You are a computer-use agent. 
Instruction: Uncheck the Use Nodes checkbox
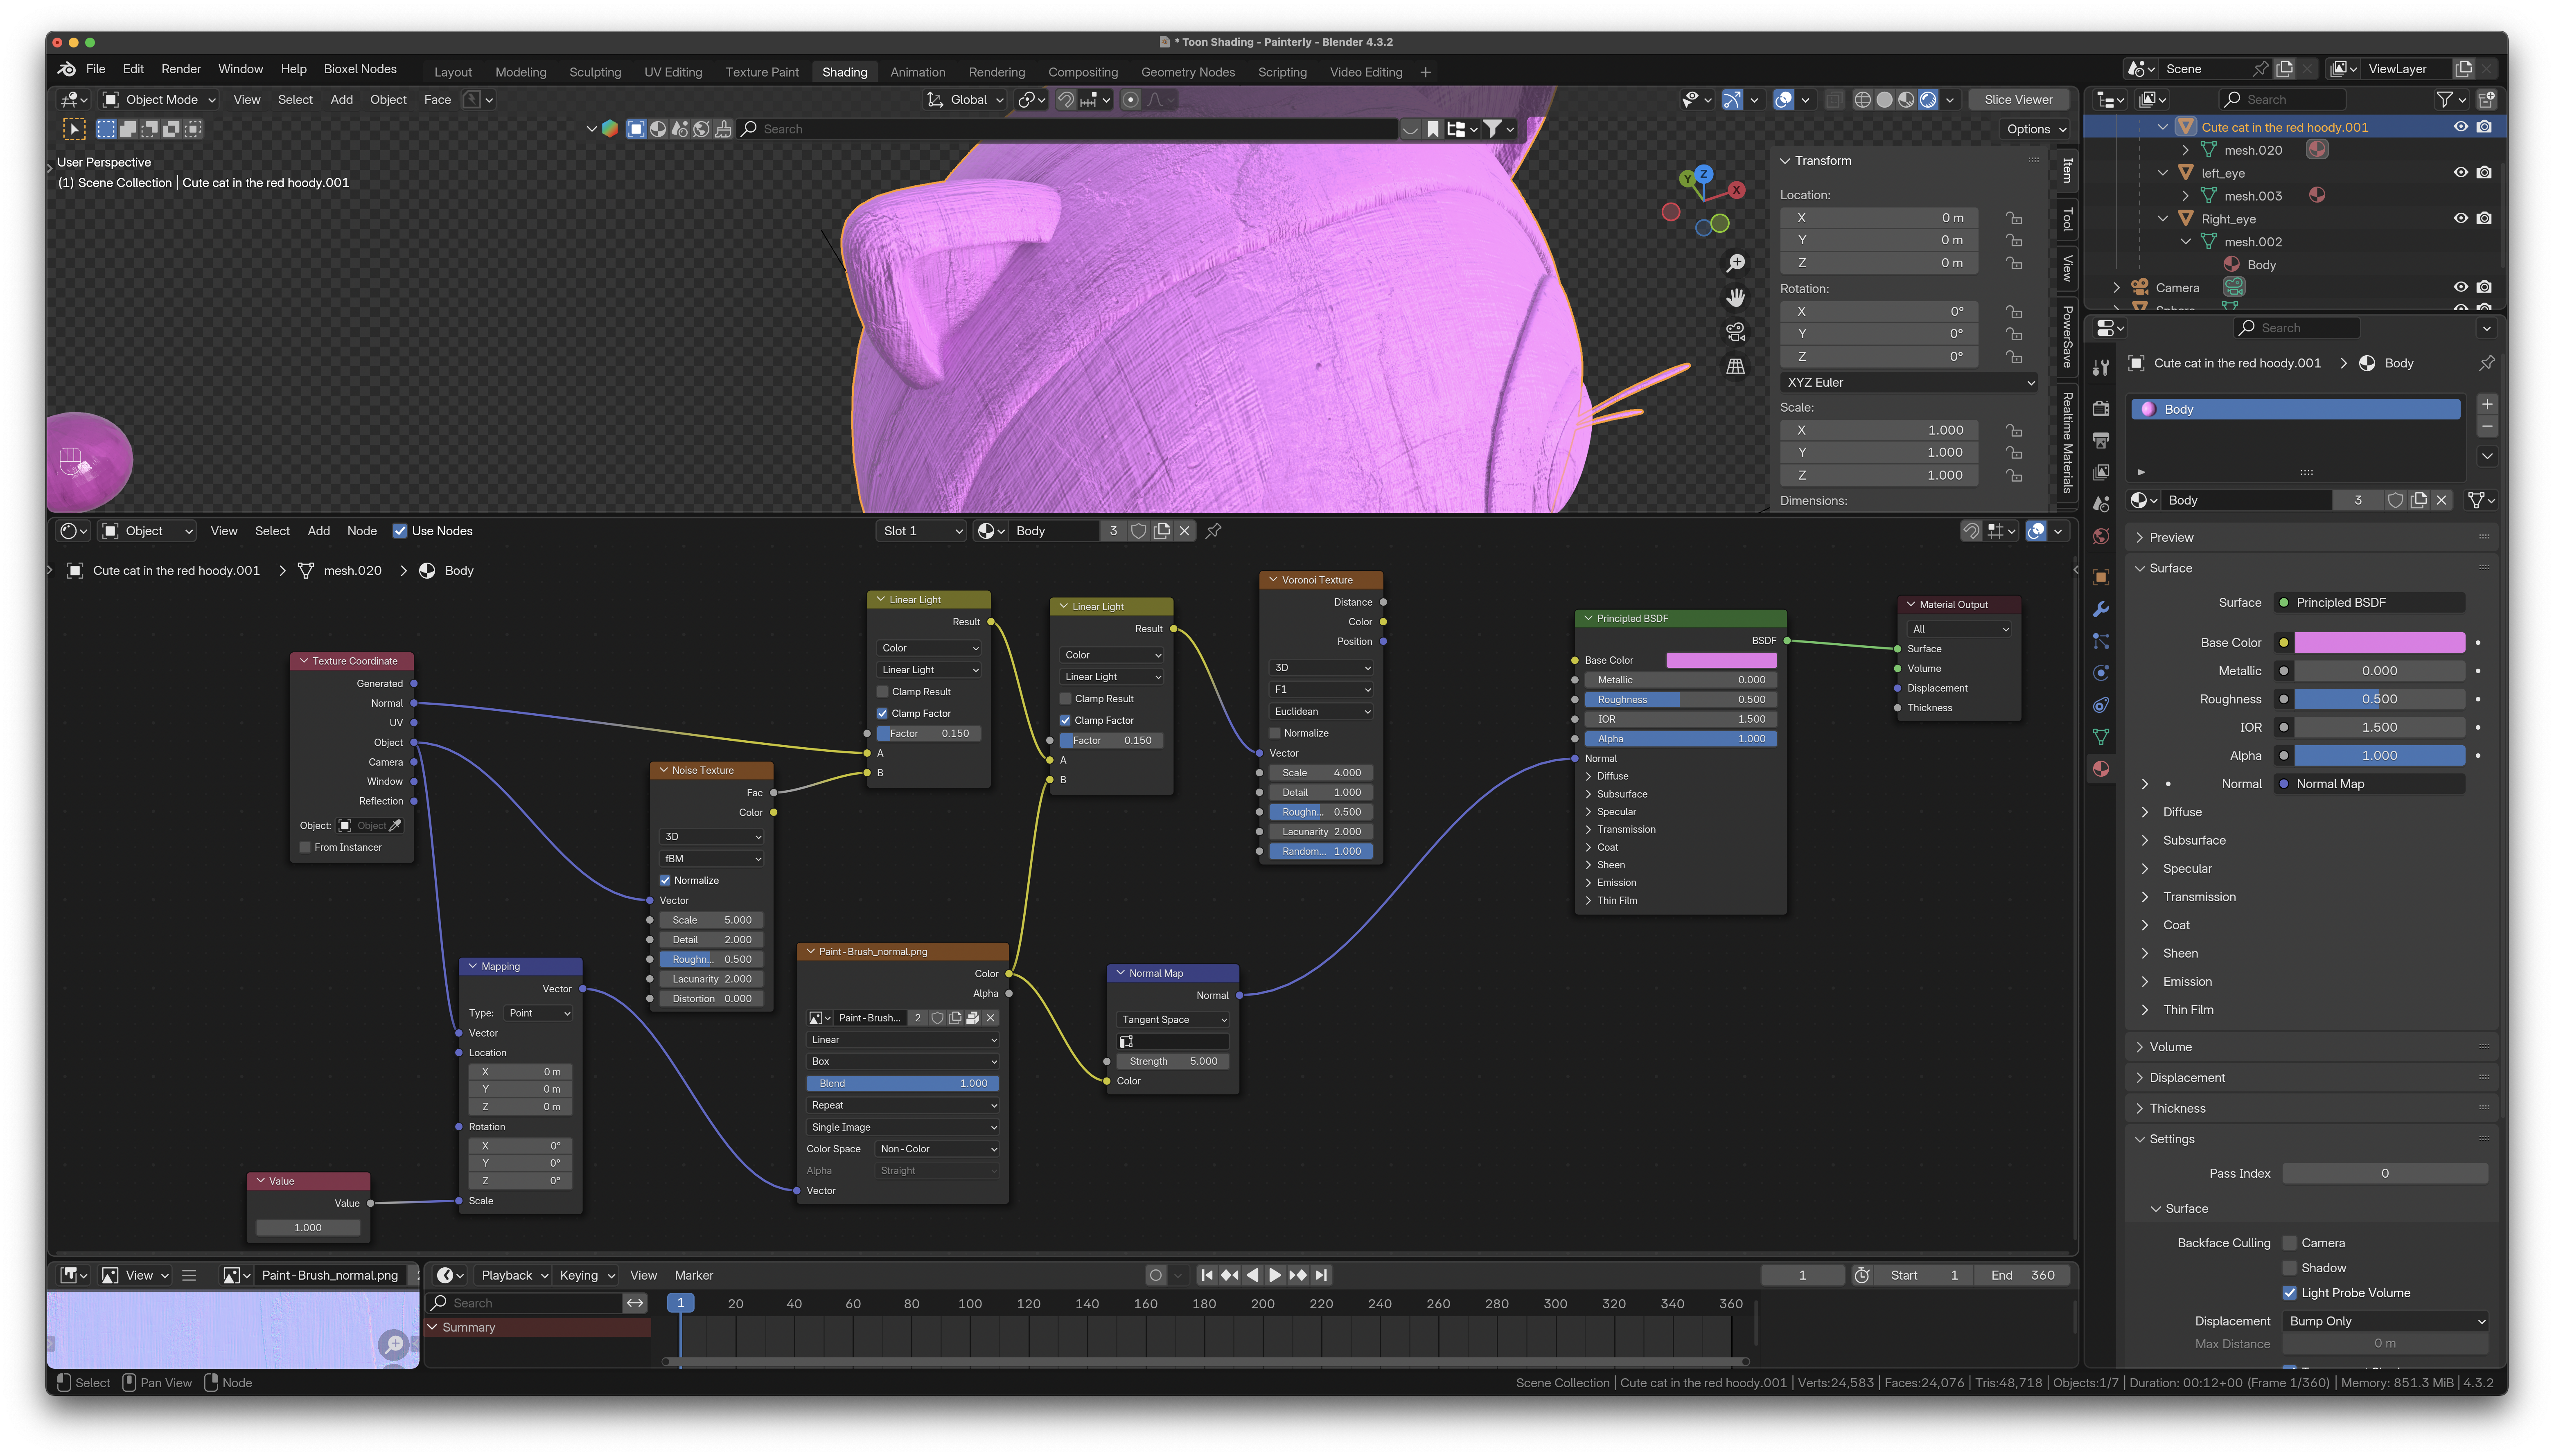click(x=400, y=531)
